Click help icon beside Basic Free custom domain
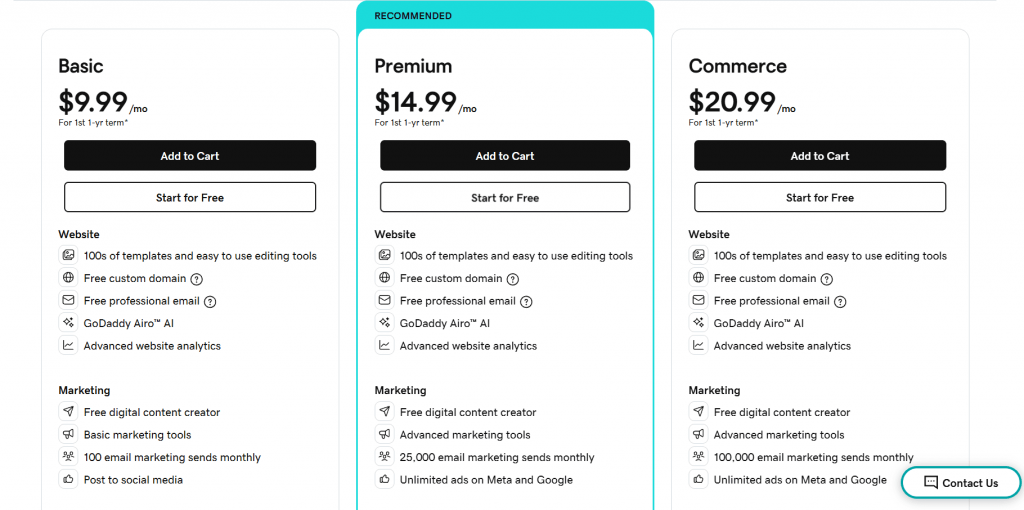 pos(197,279)
